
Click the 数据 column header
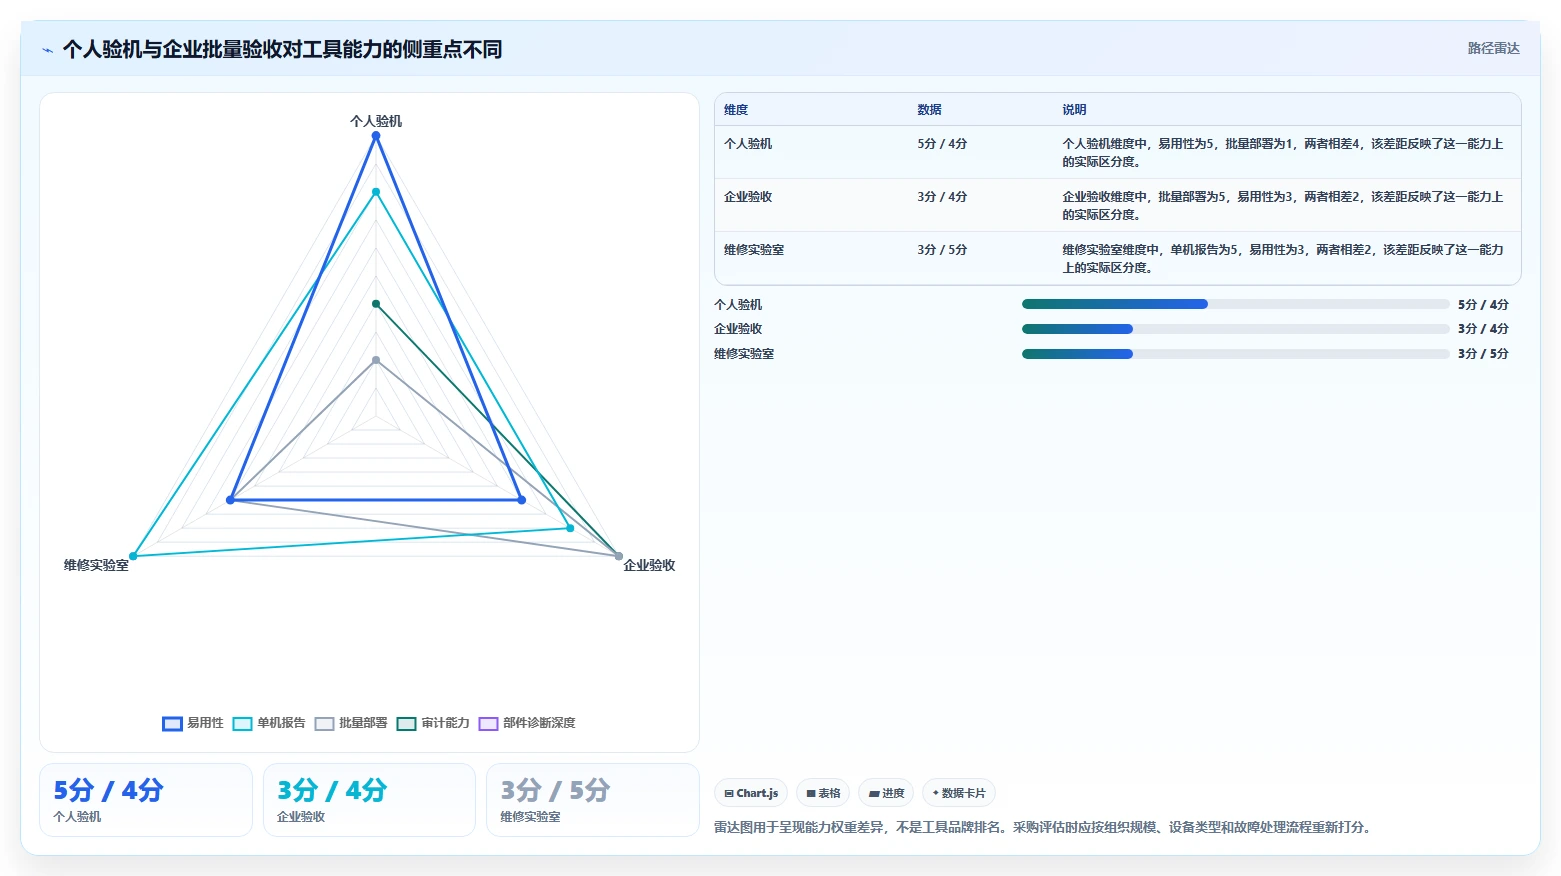tap(929, 110)
